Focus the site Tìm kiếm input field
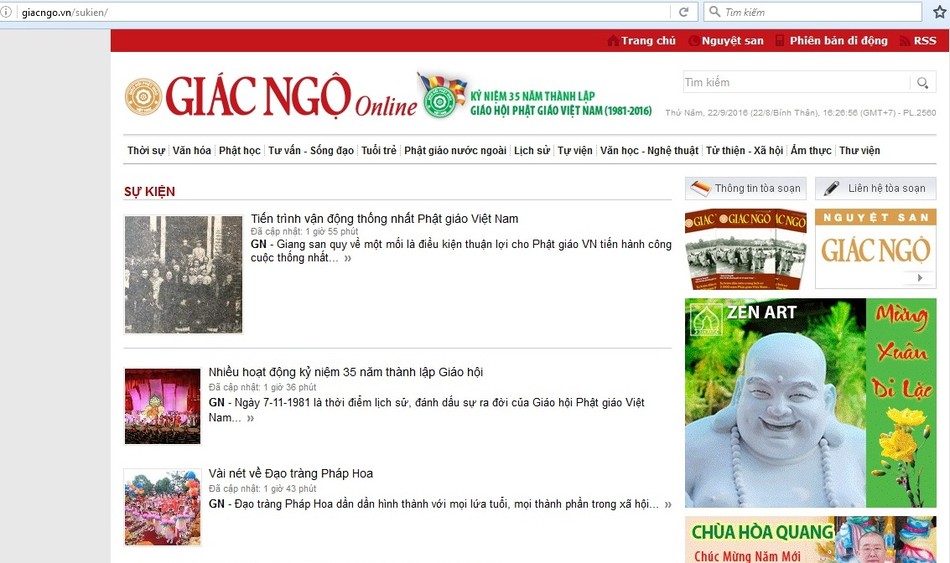Screen dimensions: 950x563 (797, 82)
